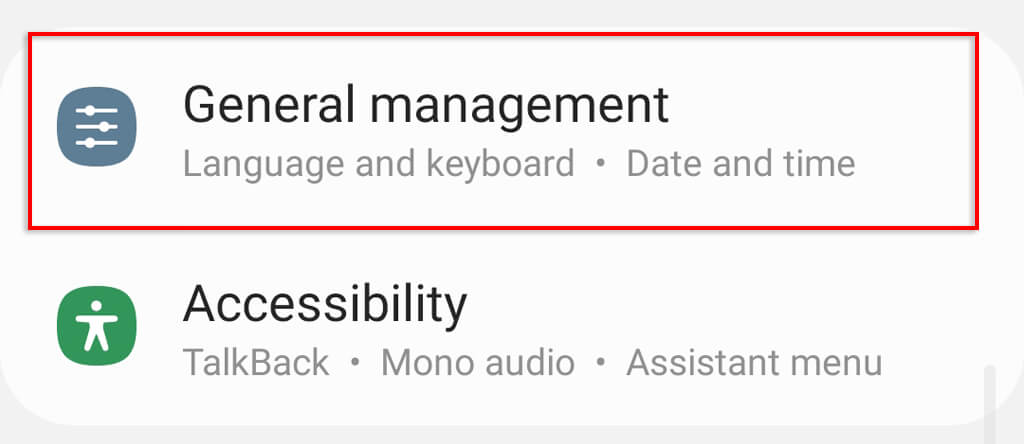Click empty space right of "Accessibility" title

(x=720, y=304)
